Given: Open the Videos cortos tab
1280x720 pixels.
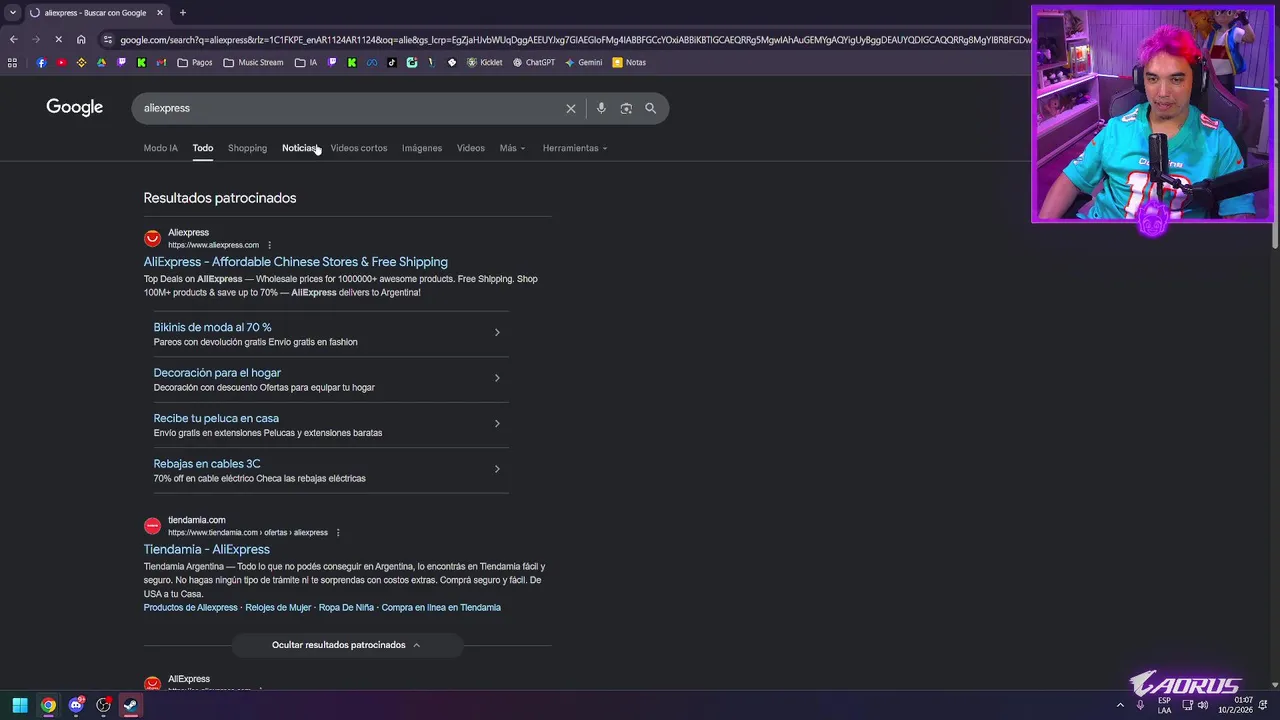Looking at the screenshot, I should pos(359,148).
